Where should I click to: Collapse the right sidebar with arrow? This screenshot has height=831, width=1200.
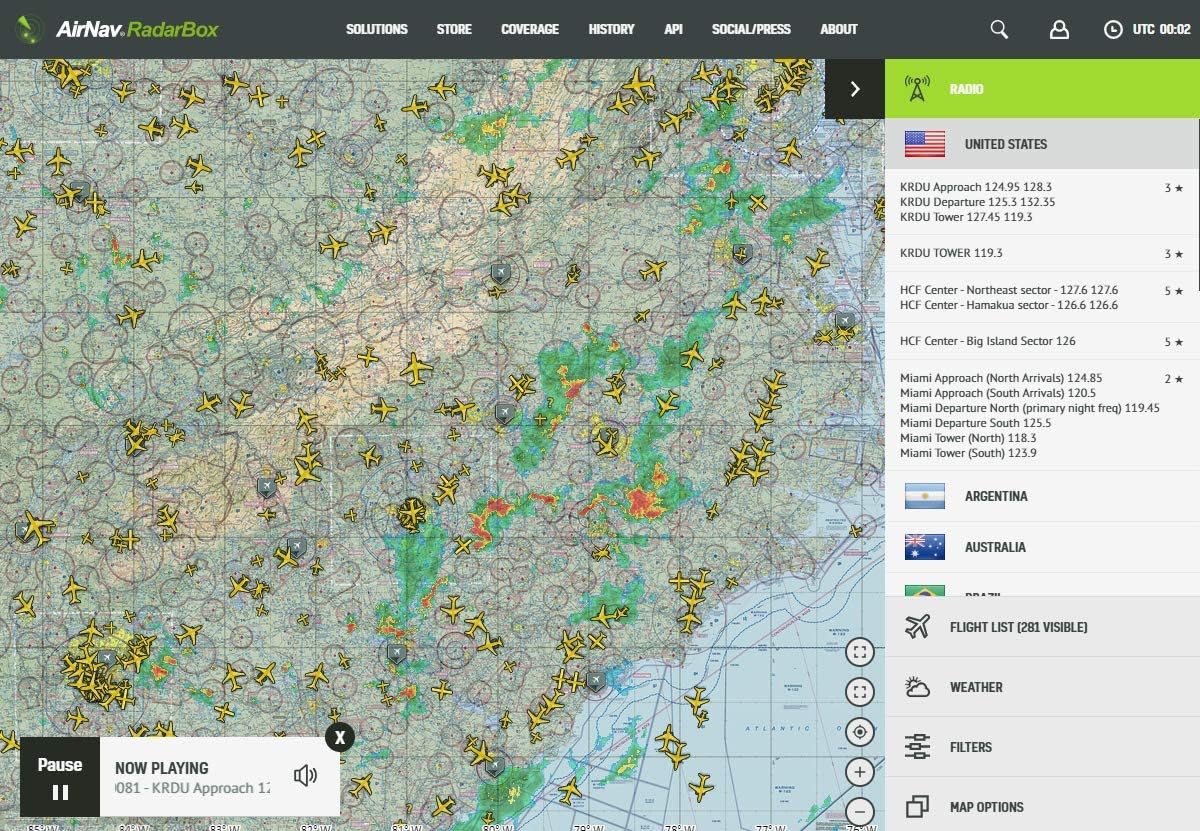coord(855,89)
